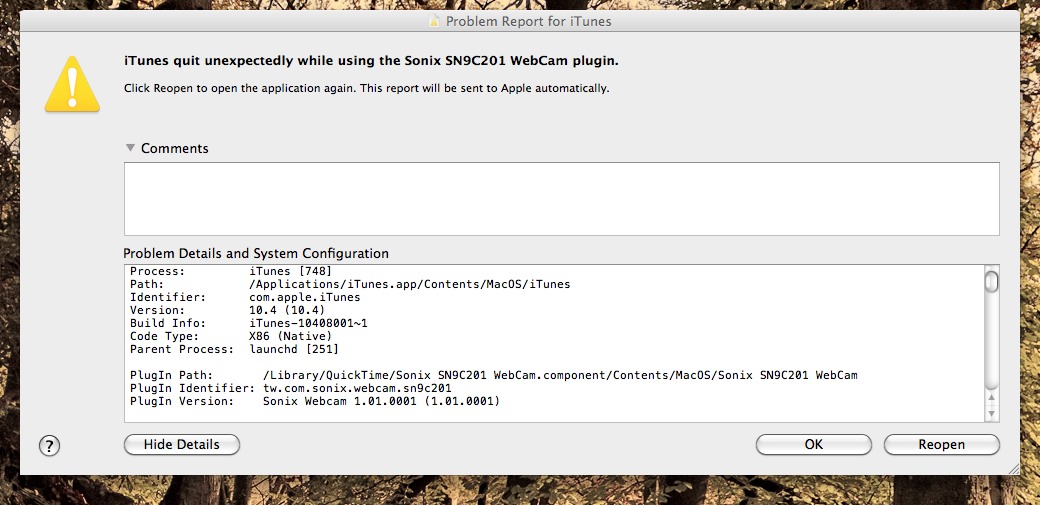This screenshot has width=1040, height=505.
Task: Click the 'Version: 10.4 (10.4)' line
Action: pos(228,310)
